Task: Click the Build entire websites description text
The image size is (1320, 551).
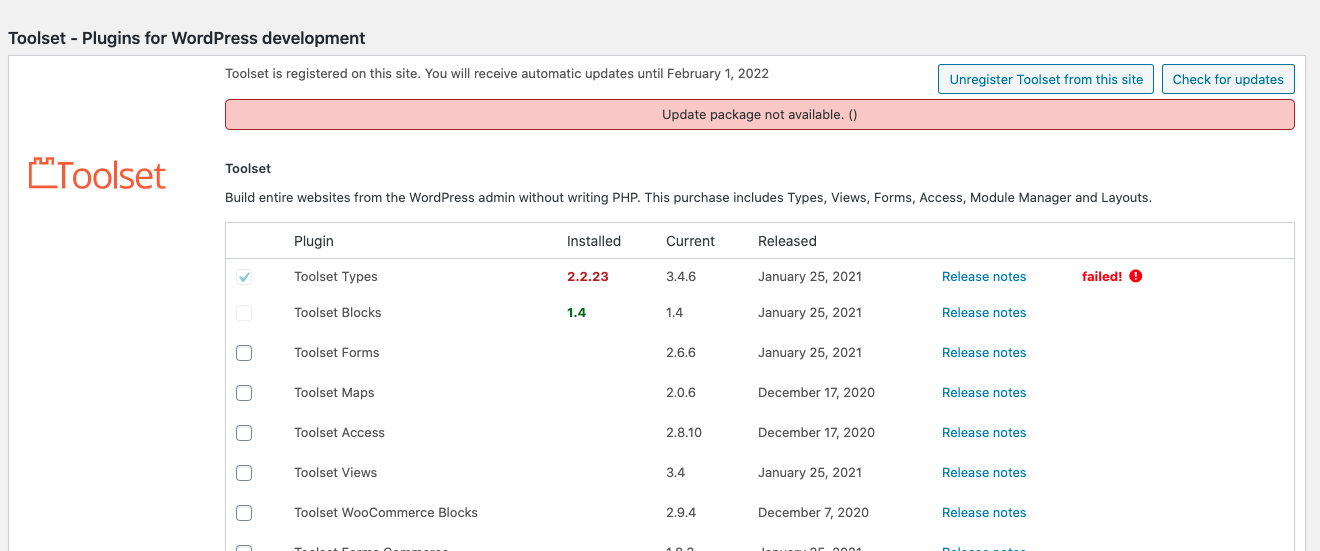Action: pyautogui.click(x=688, y=197)
